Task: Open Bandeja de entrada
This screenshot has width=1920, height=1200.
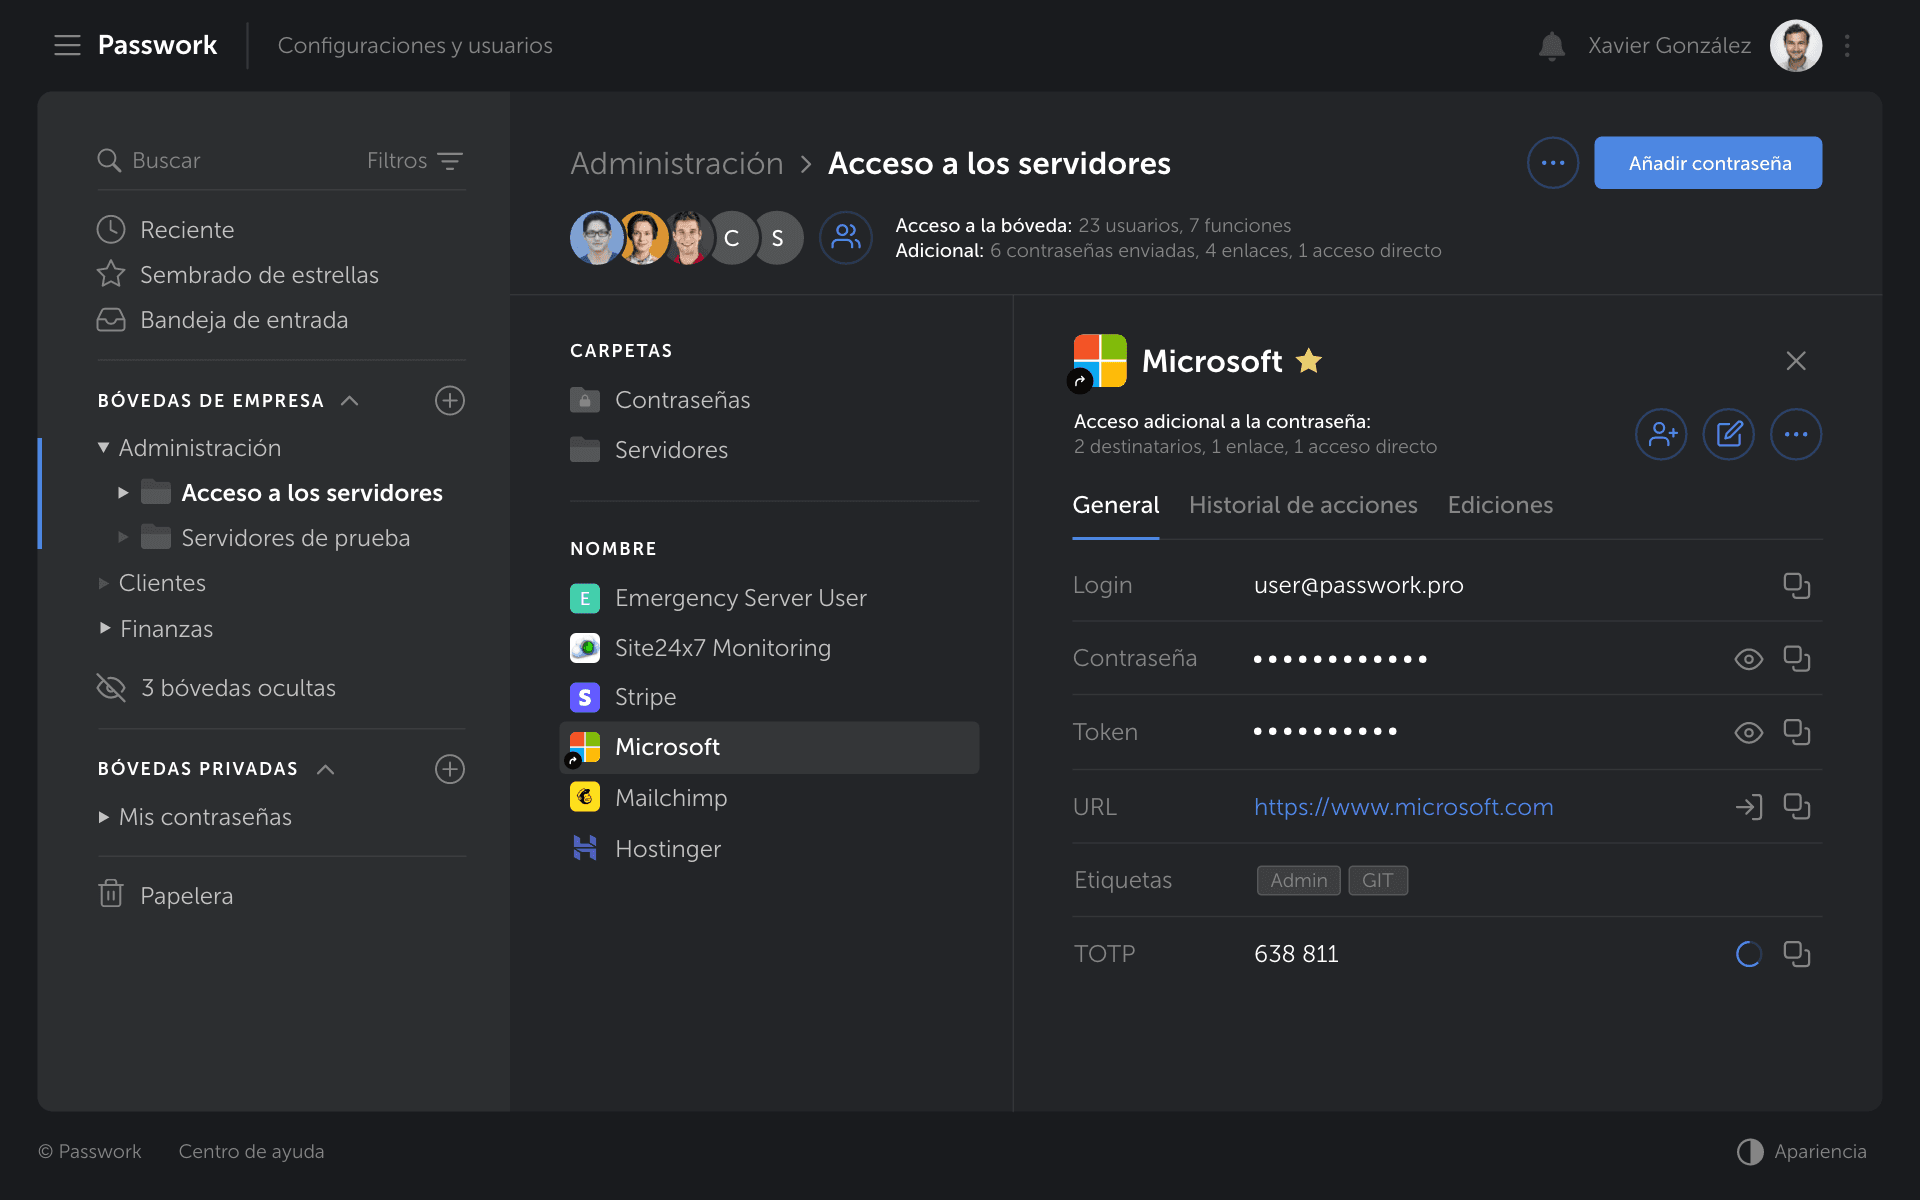Action: pos(223,320)
